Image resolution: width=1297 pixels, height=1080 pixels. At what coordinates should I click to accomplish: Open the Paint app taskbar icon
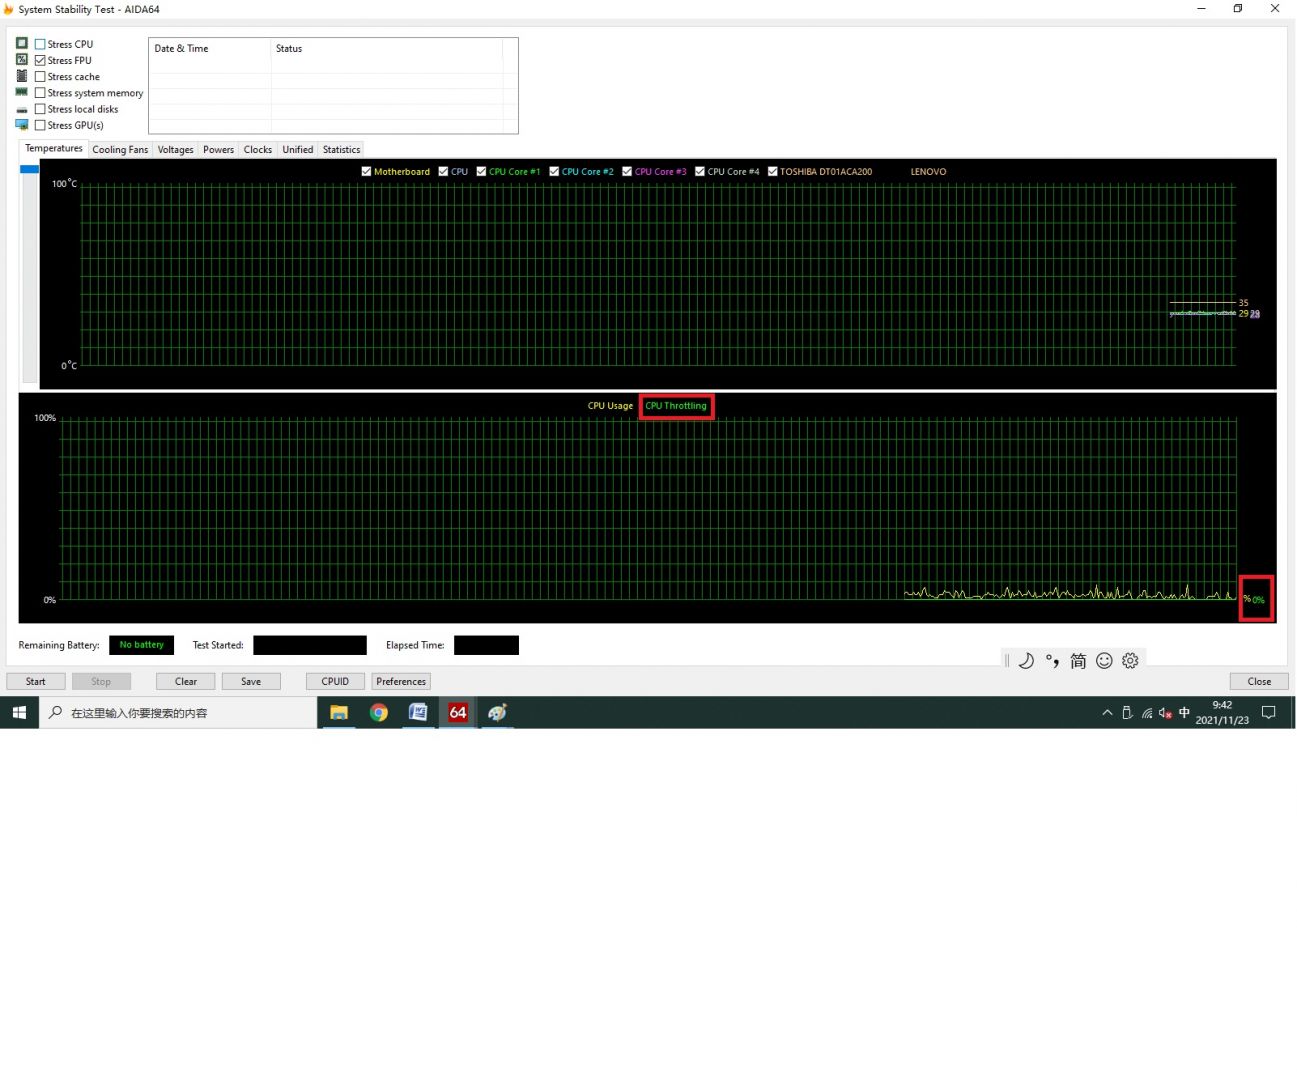point(497,713)
